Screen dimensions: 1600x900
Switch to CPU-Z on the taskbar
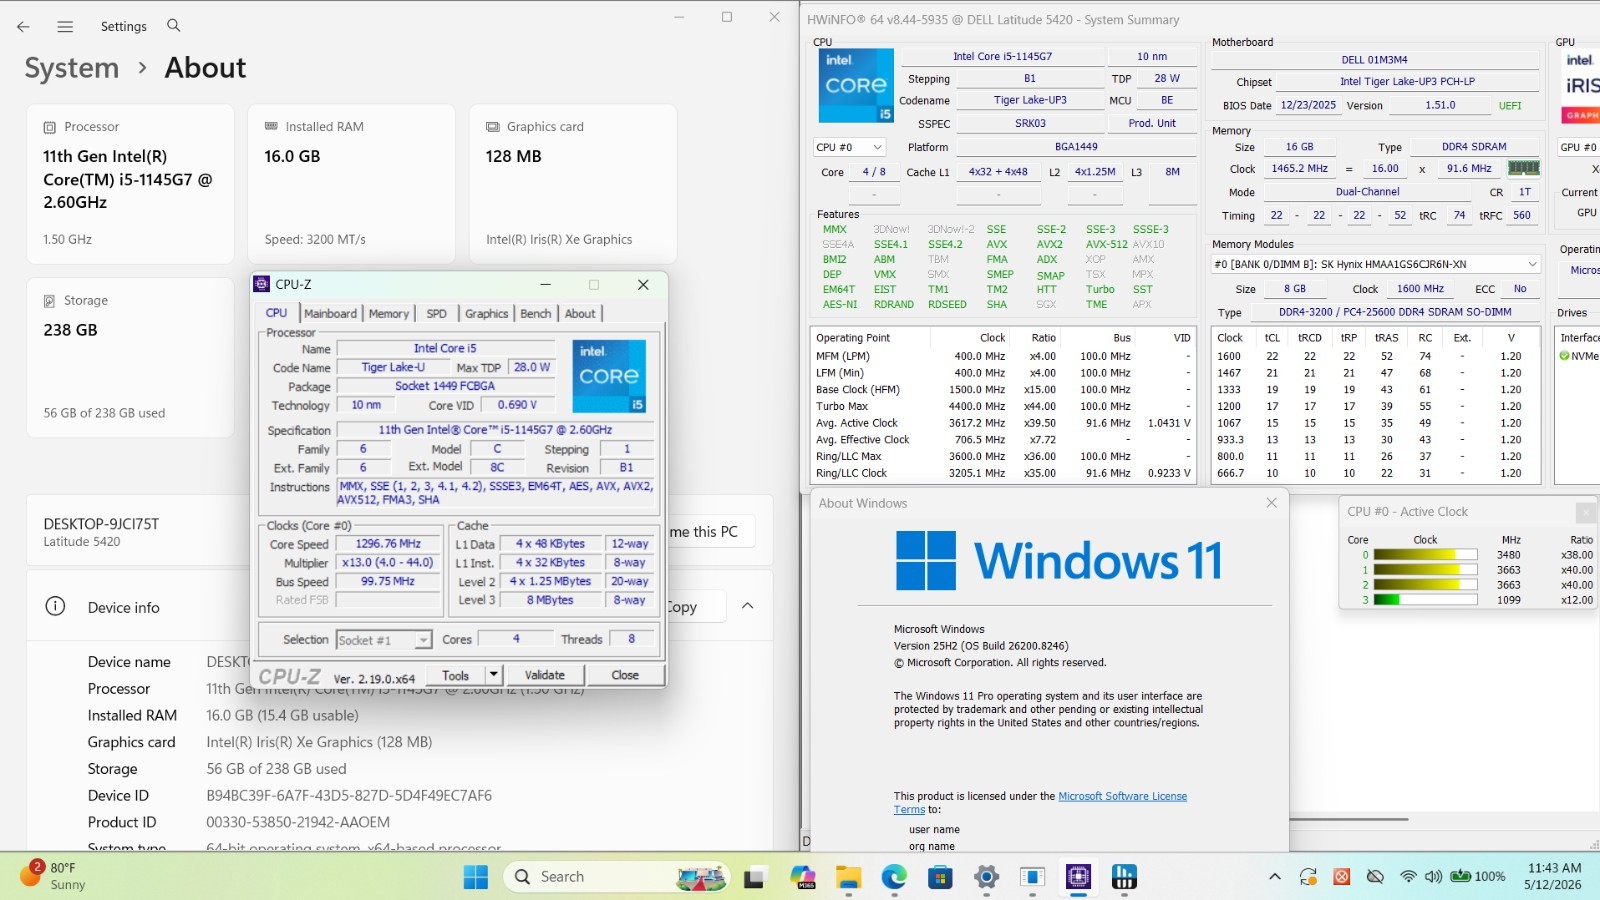pos(1078,877)
